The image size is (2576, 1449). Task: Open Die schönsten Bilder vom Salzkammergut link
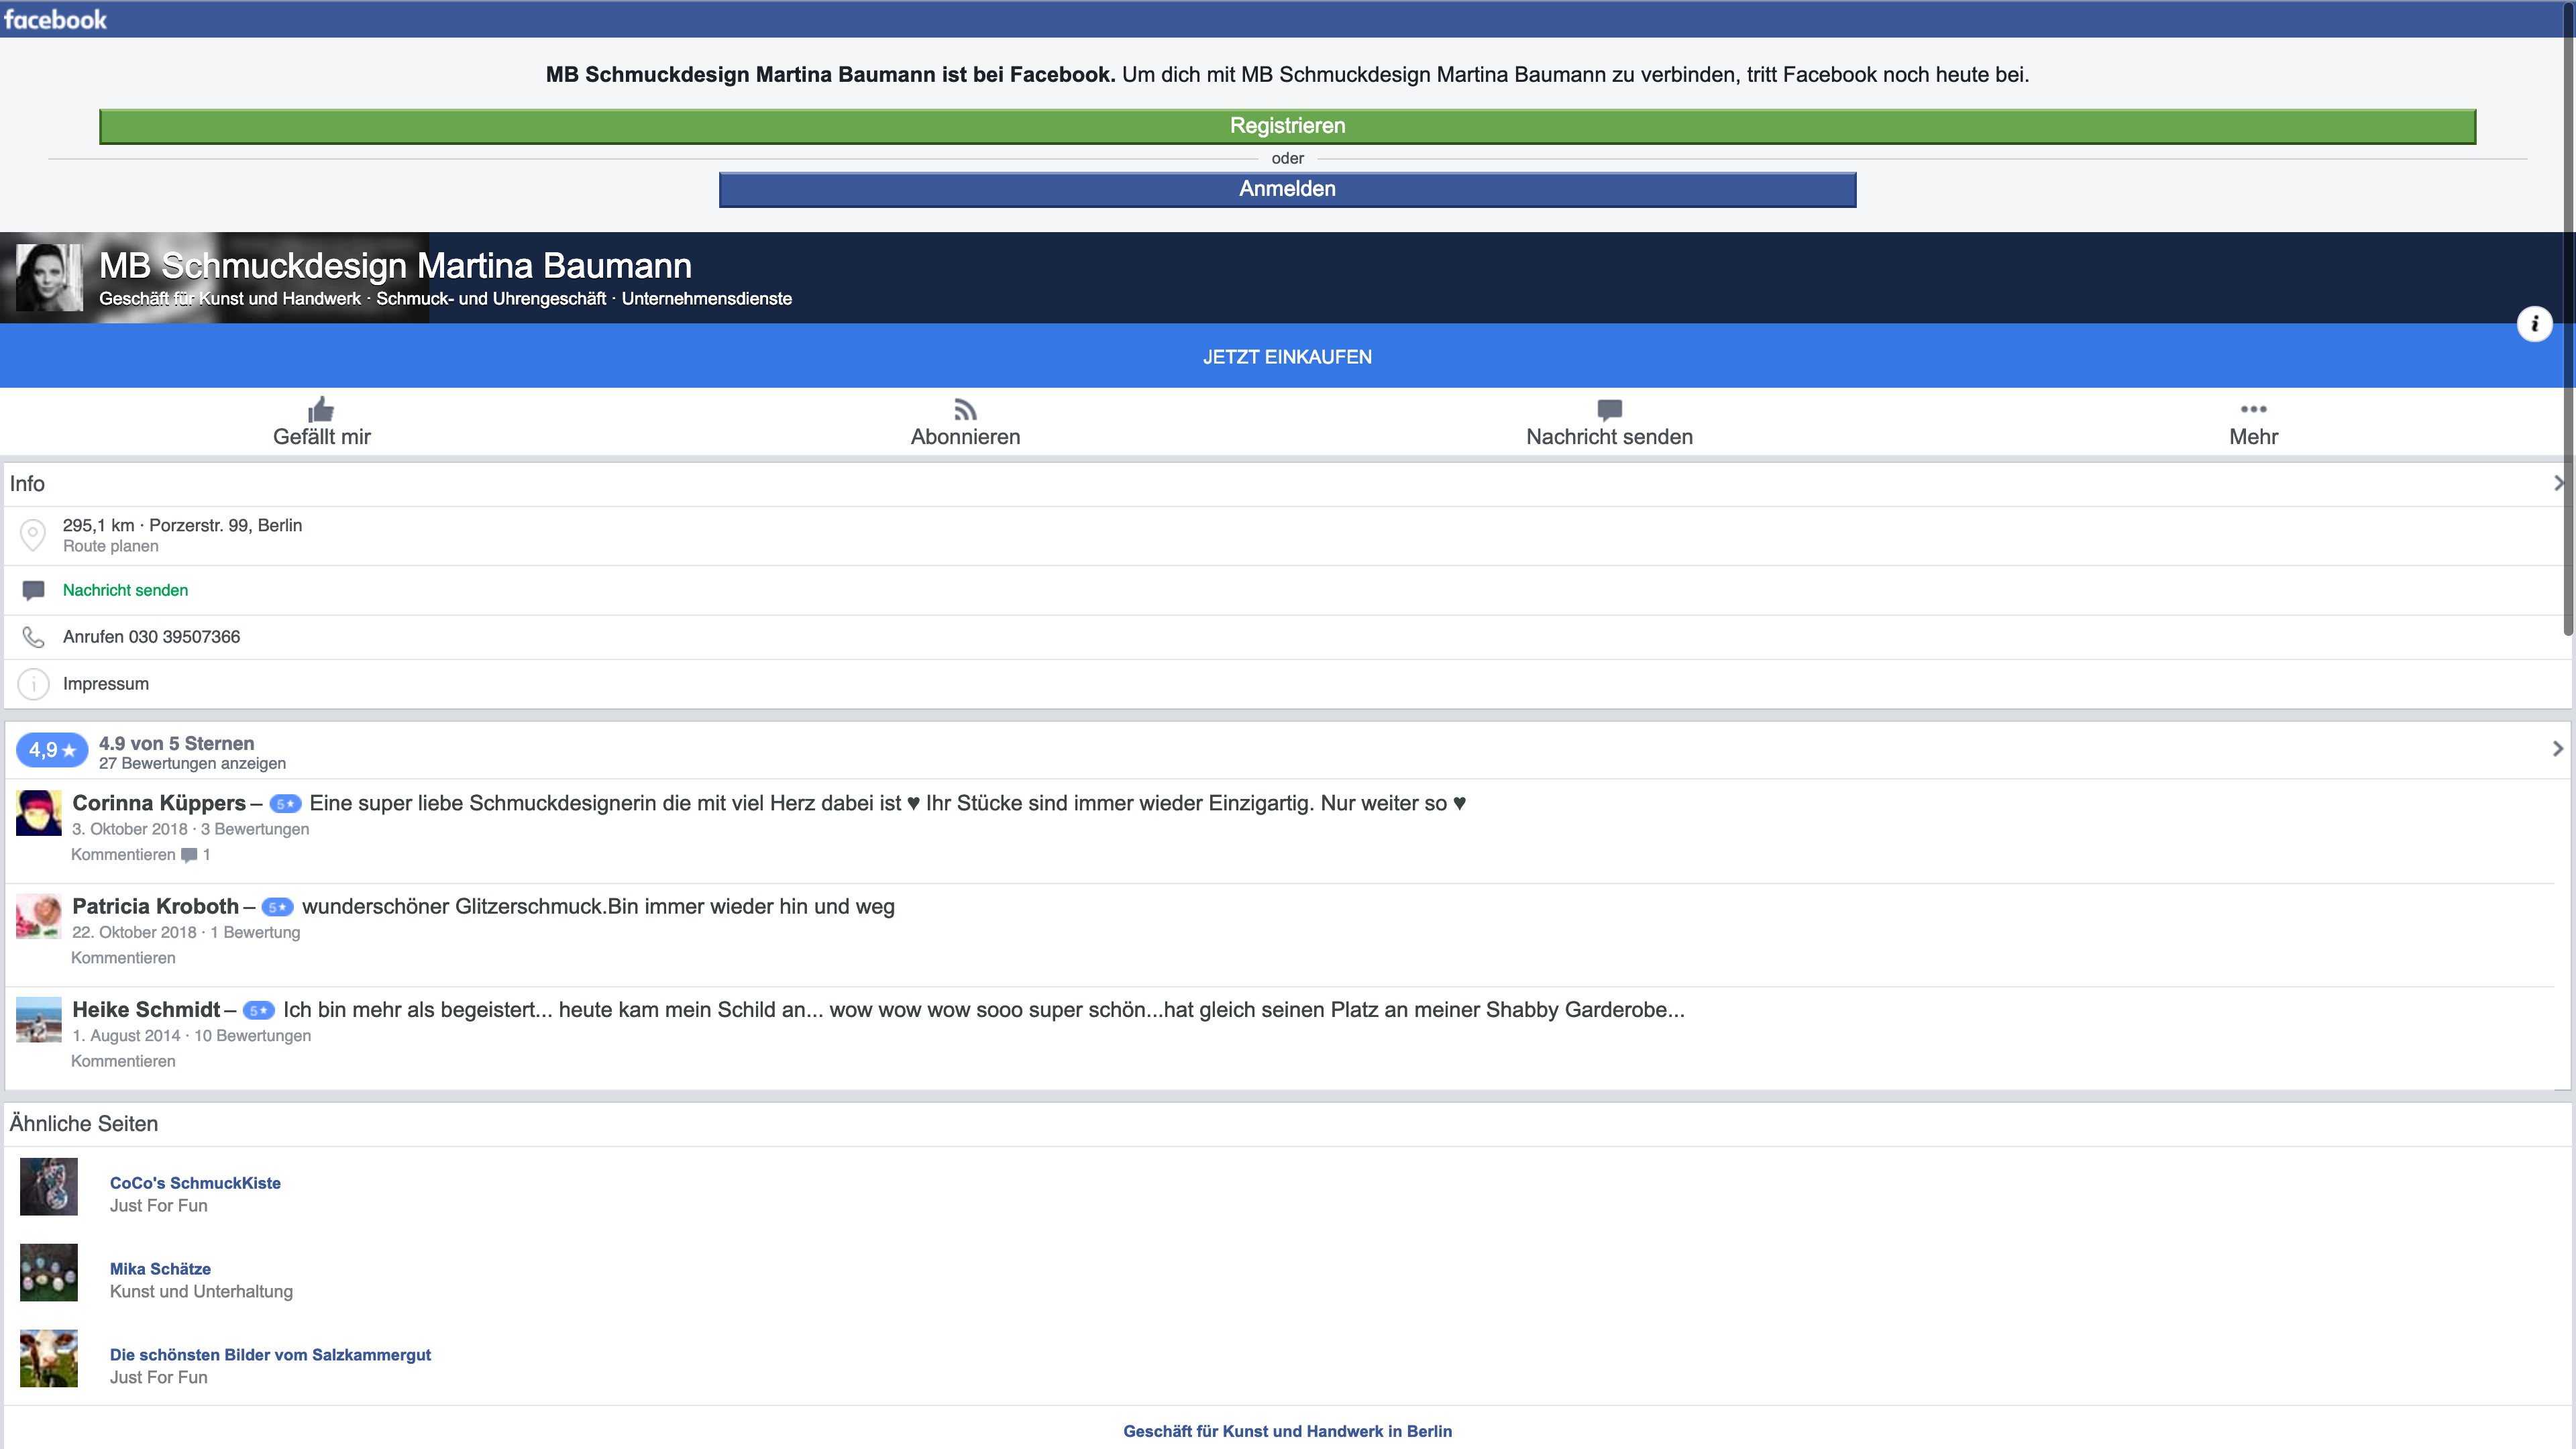click(270, 1355)
